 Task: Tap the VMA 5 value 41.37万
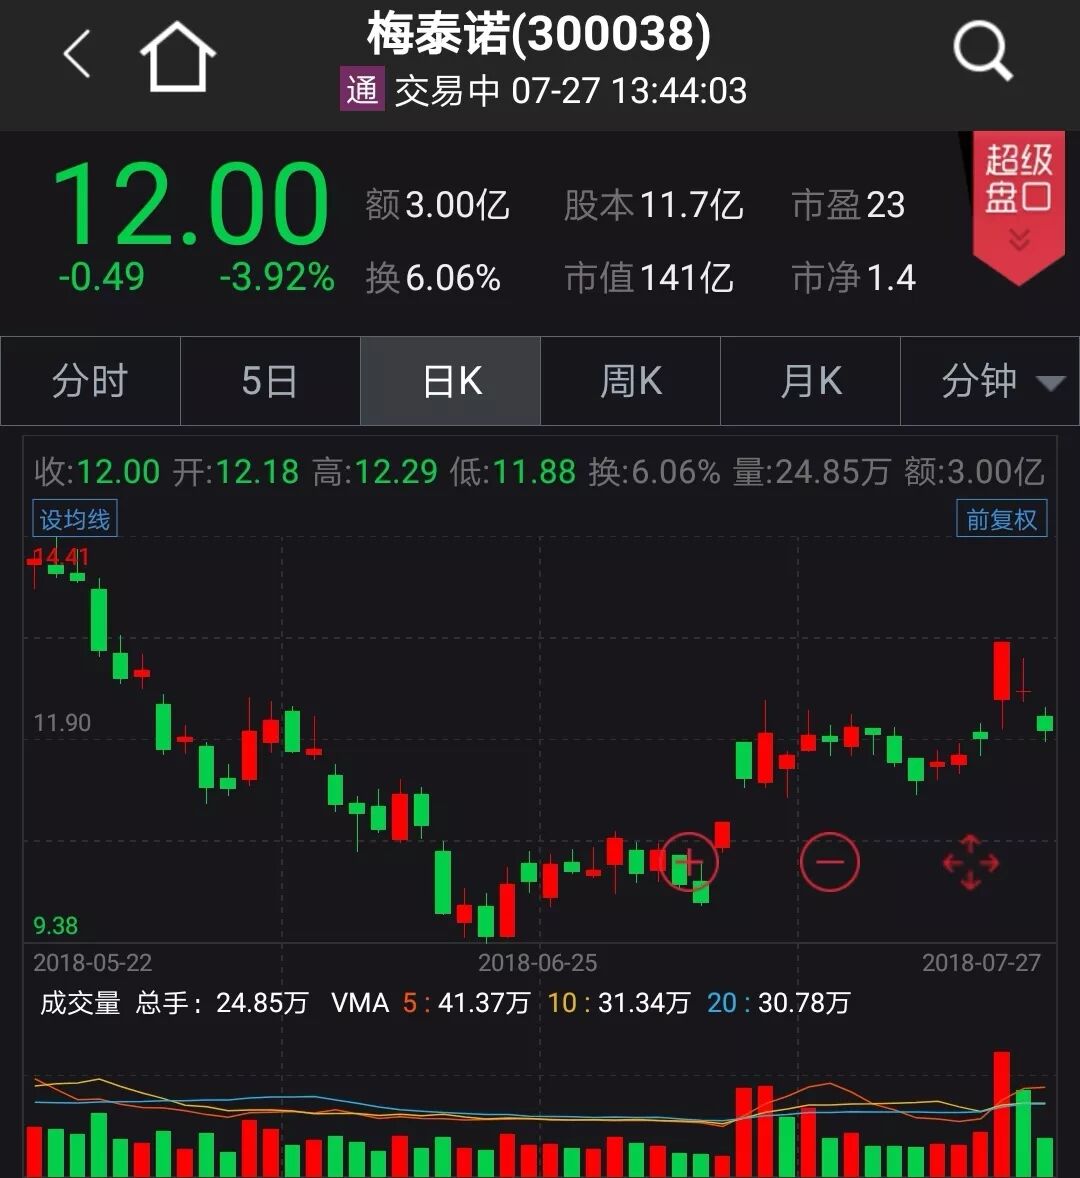pos(484,1003)
